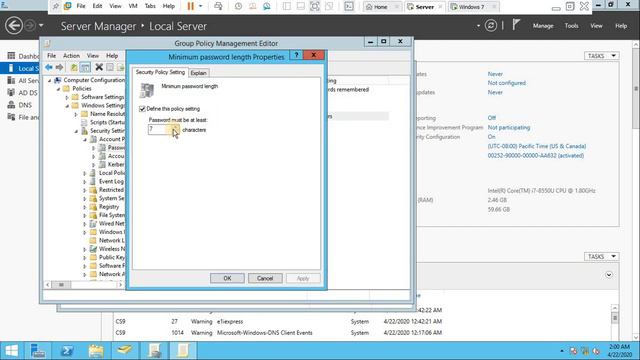This screenshot has height=360, width=640.
Task: Click show/hide console tree toolbar icon
Action: pyautogui.click(x=85, y=67)
